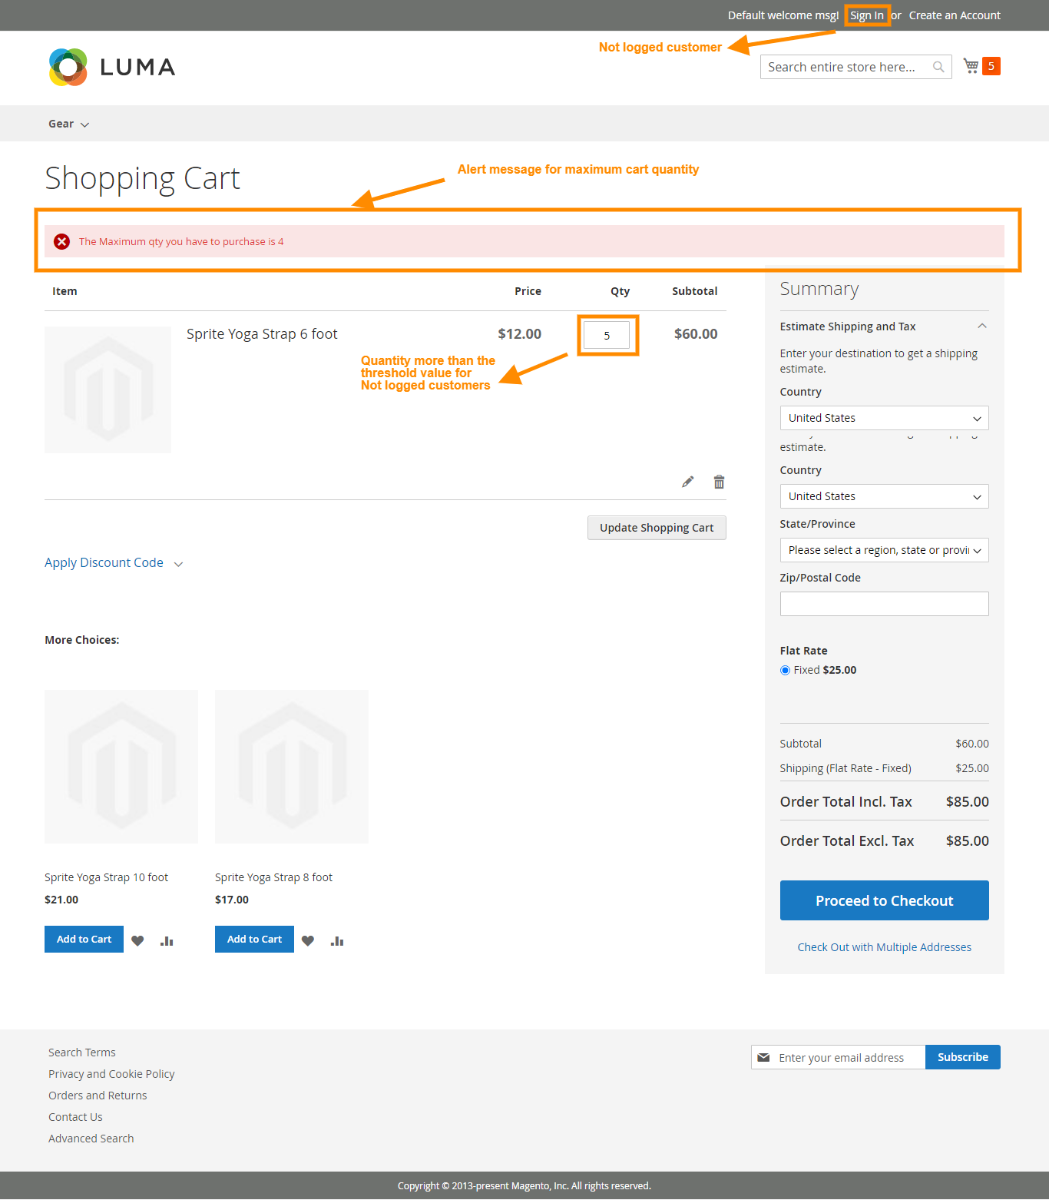Screen dimensions: 1049x1200
Task: Expand Apply Discount Code section
Action: pos(104,562)
